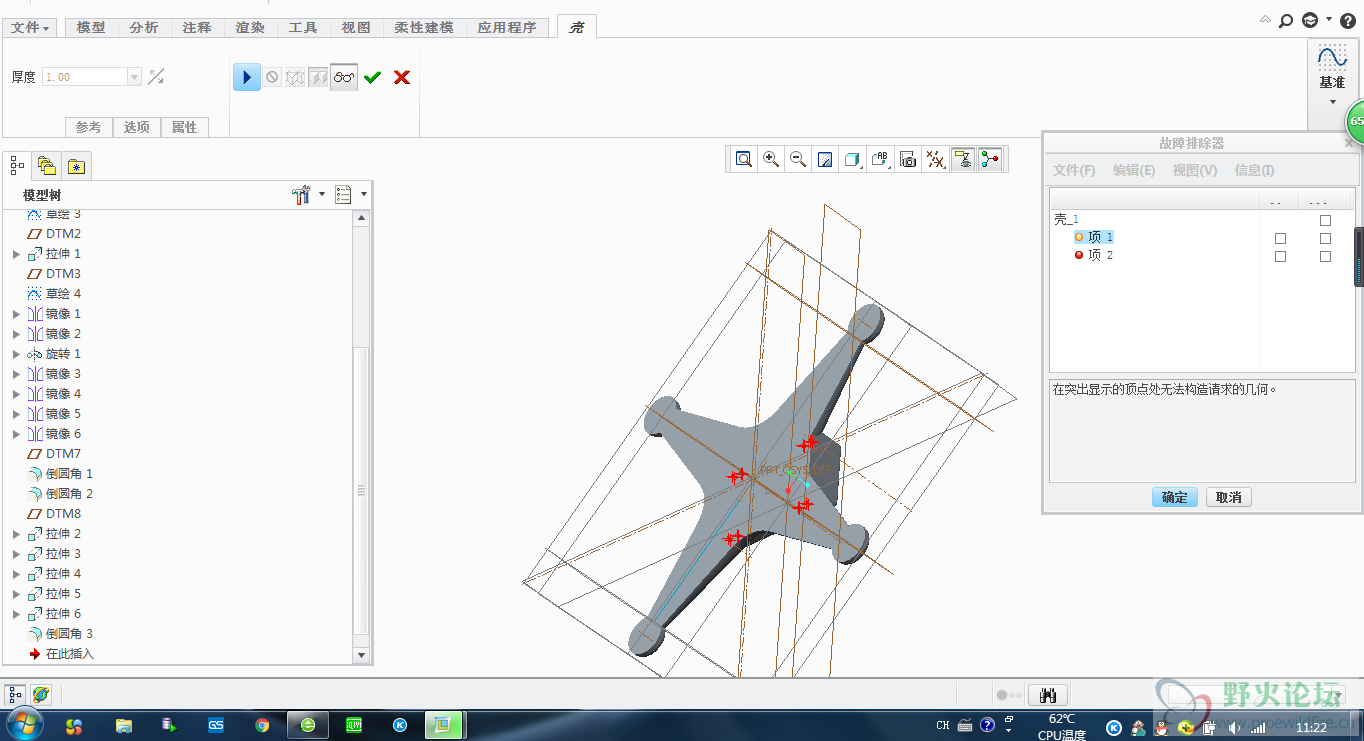This screenshot has height=741, width=1364.
Task: Check the last-column box for 项 1
Action: click(x=1325, y=239)
